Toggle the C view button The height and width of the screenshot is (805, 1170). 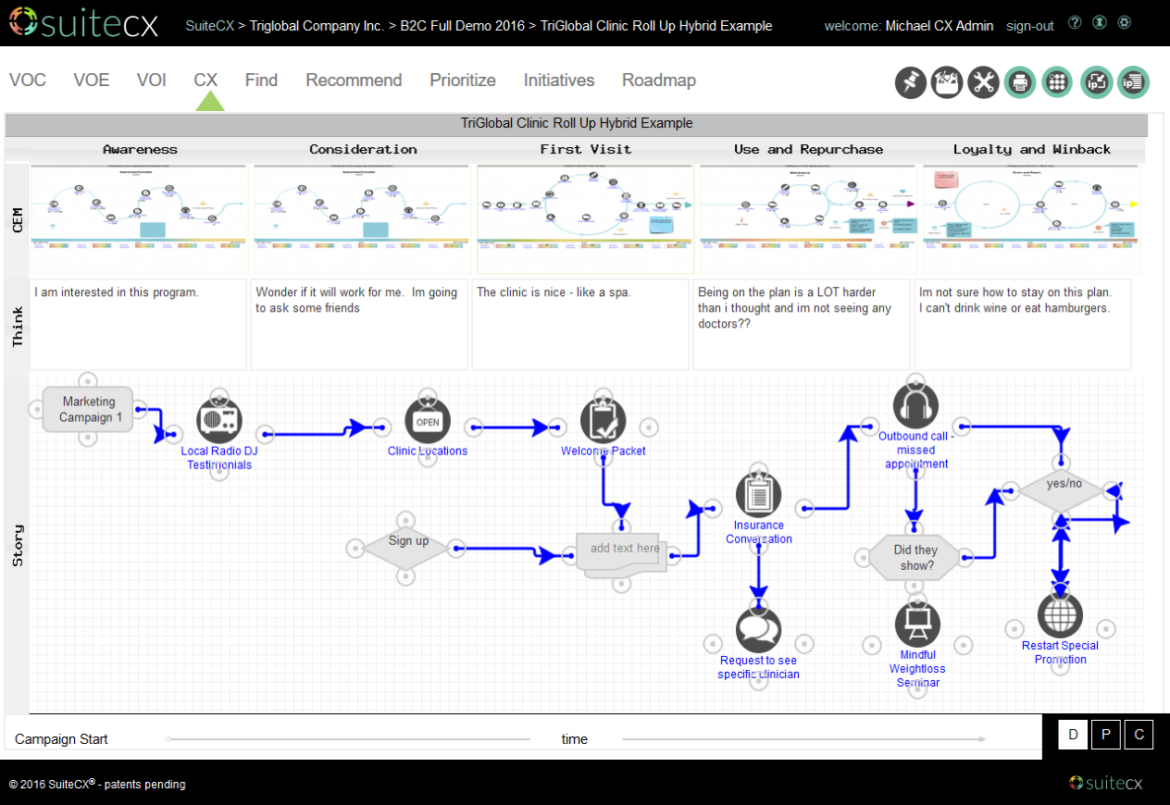[1138, 735]
